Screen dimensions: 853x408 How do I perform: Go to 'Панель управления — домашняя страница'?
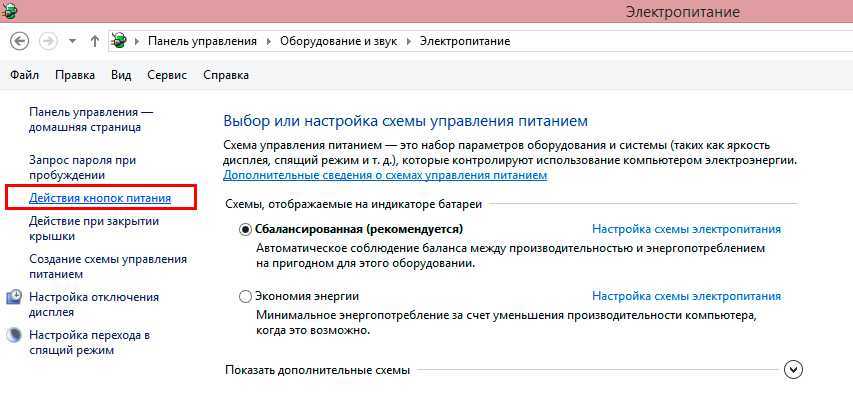pyautogui.click(x=91, y=120)
